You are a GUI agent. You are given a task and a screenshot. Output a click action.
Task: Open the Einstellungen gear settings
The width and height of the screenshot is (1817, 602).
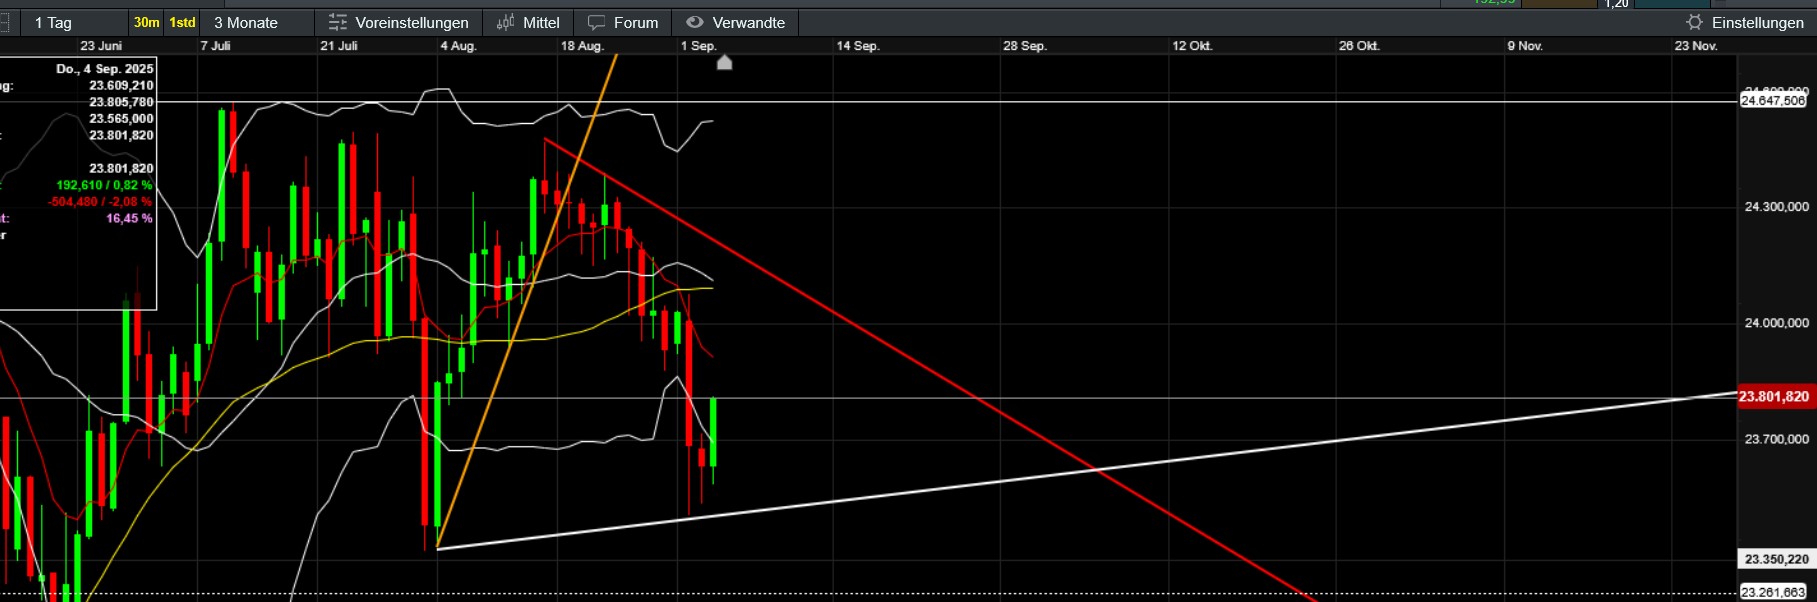pos(1745,22)
